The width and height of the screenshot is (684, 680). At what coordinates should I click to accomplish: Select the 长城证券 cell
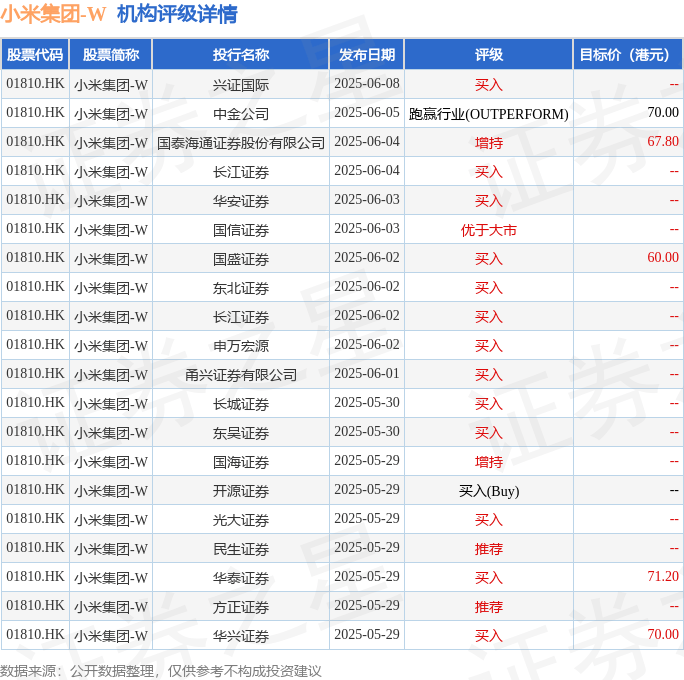241,404
